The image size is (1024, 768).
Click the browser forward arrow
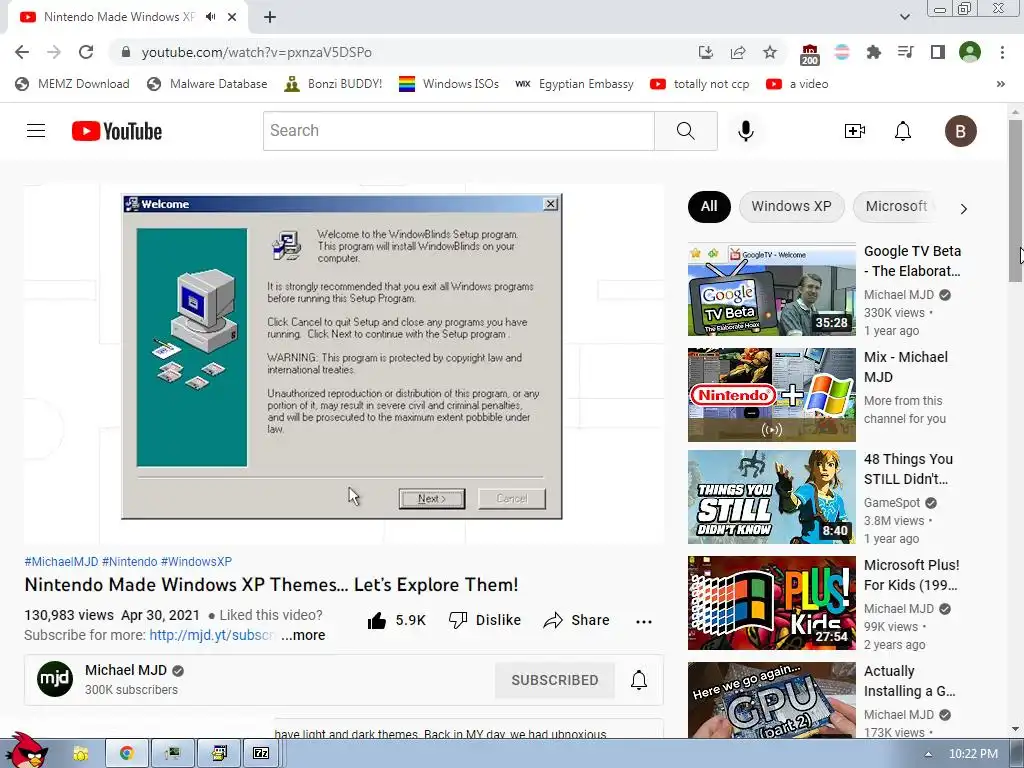pos(54,52)
